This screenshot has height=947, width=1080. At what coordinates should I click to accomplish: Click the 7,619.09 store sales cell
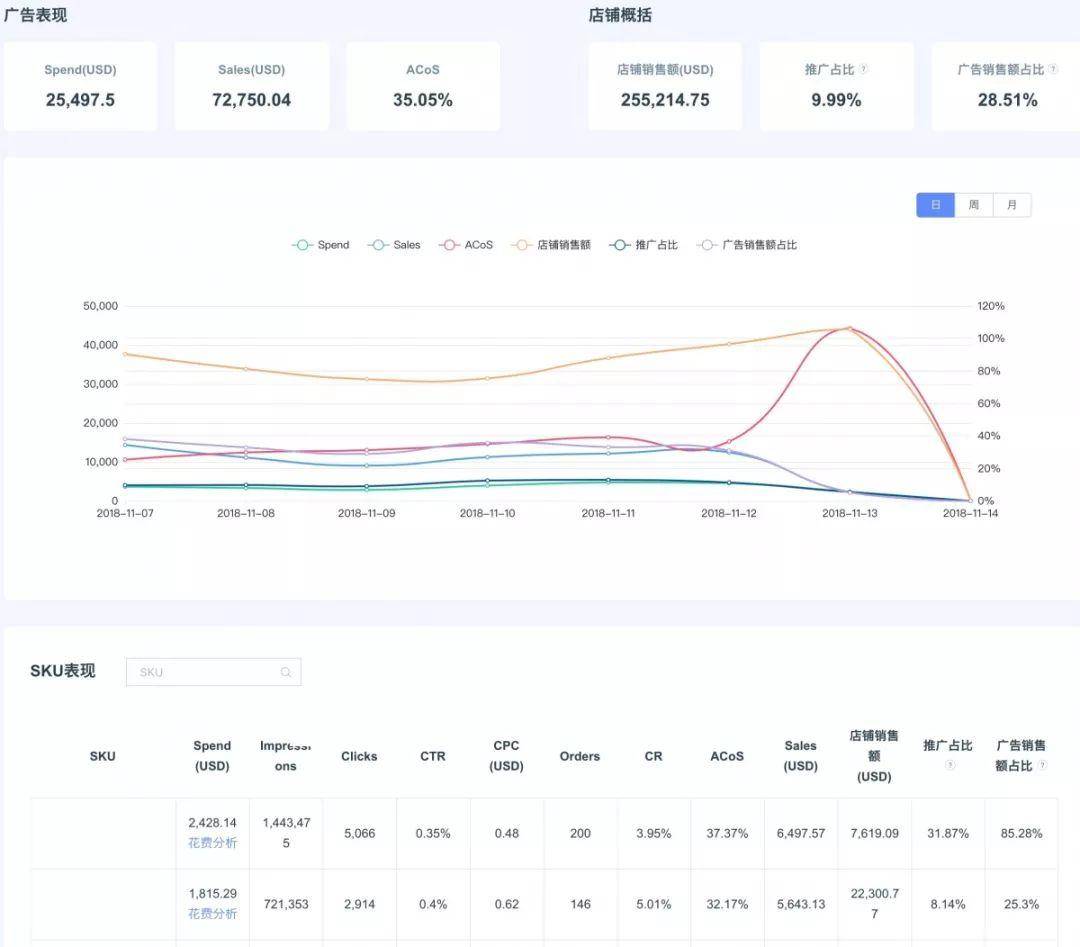(x=874, y=833)
